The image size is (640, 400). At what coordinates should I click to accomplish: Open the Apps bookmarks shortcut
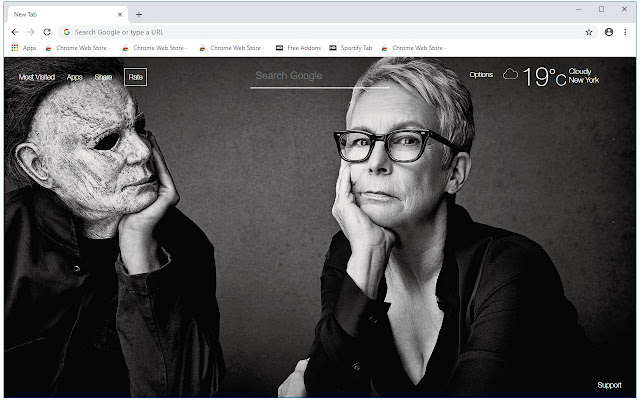tap(24, 48)
